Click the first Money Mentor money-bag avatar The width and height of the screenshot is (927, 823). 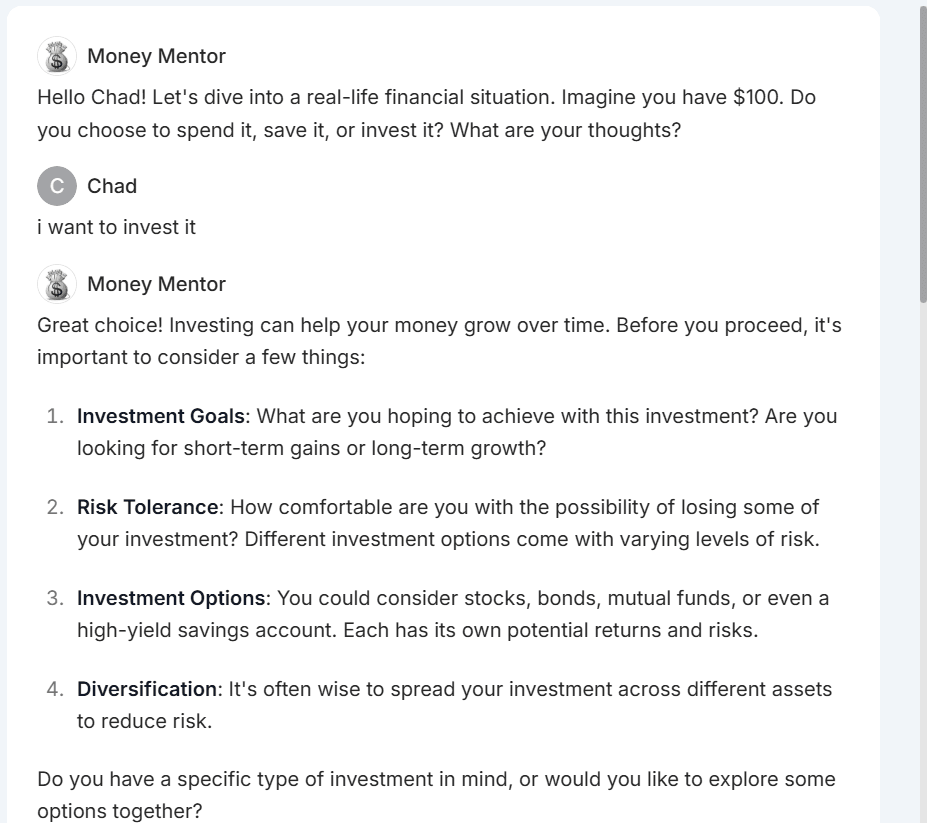(x=57, y=56)
